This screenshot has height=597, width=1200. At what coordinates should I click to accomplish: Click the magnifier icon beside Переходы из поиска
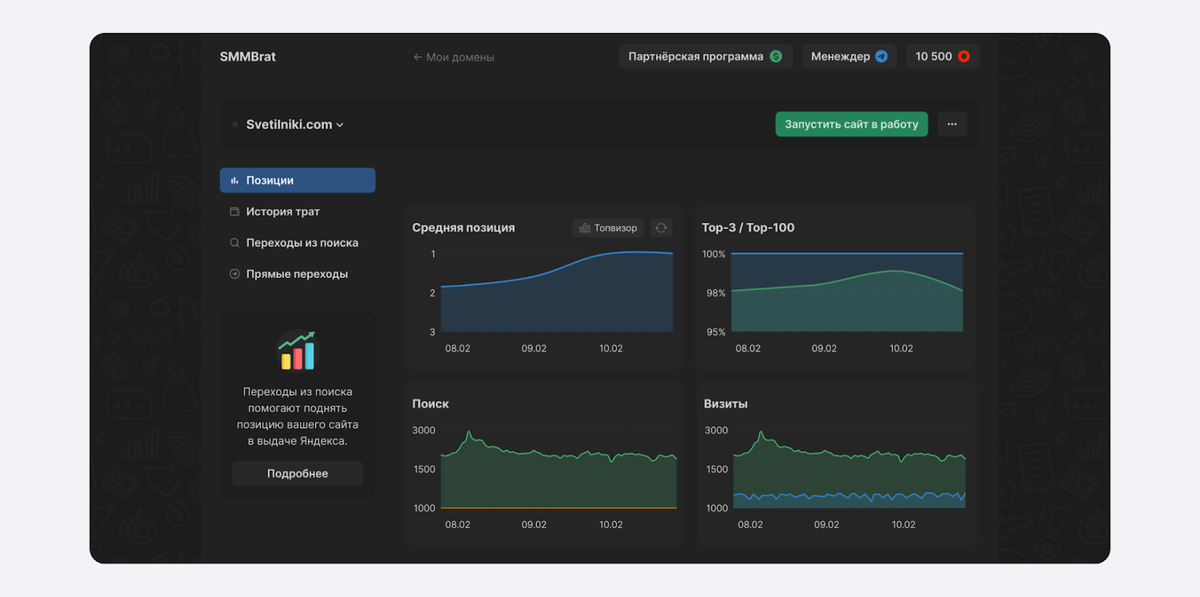click(235, 243)
